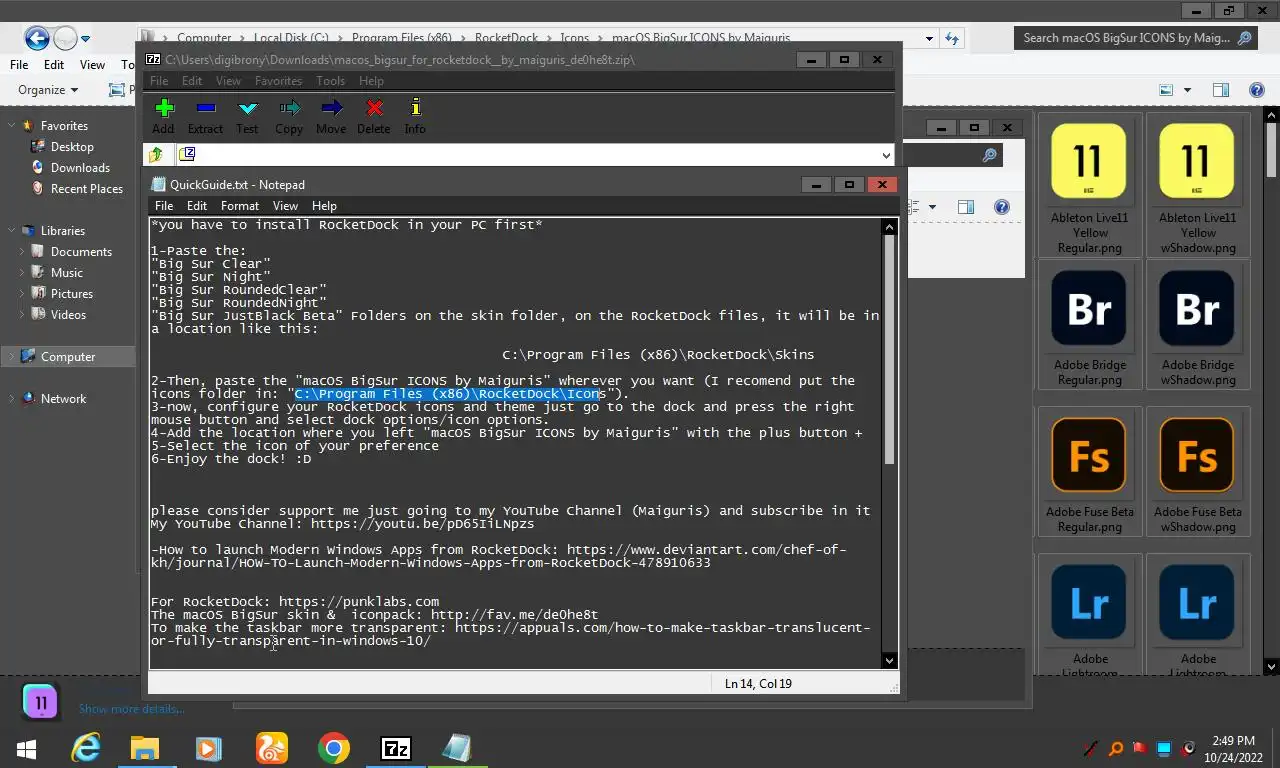Open the Notepad File menu

click(x=164, y=205)
